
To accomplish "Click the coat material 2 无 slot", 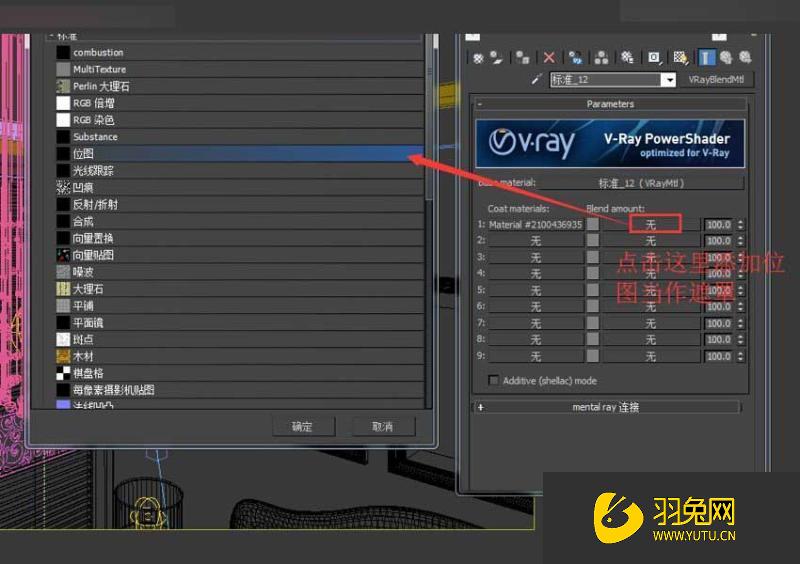I will pyautogui.click(x=535, y=241).
